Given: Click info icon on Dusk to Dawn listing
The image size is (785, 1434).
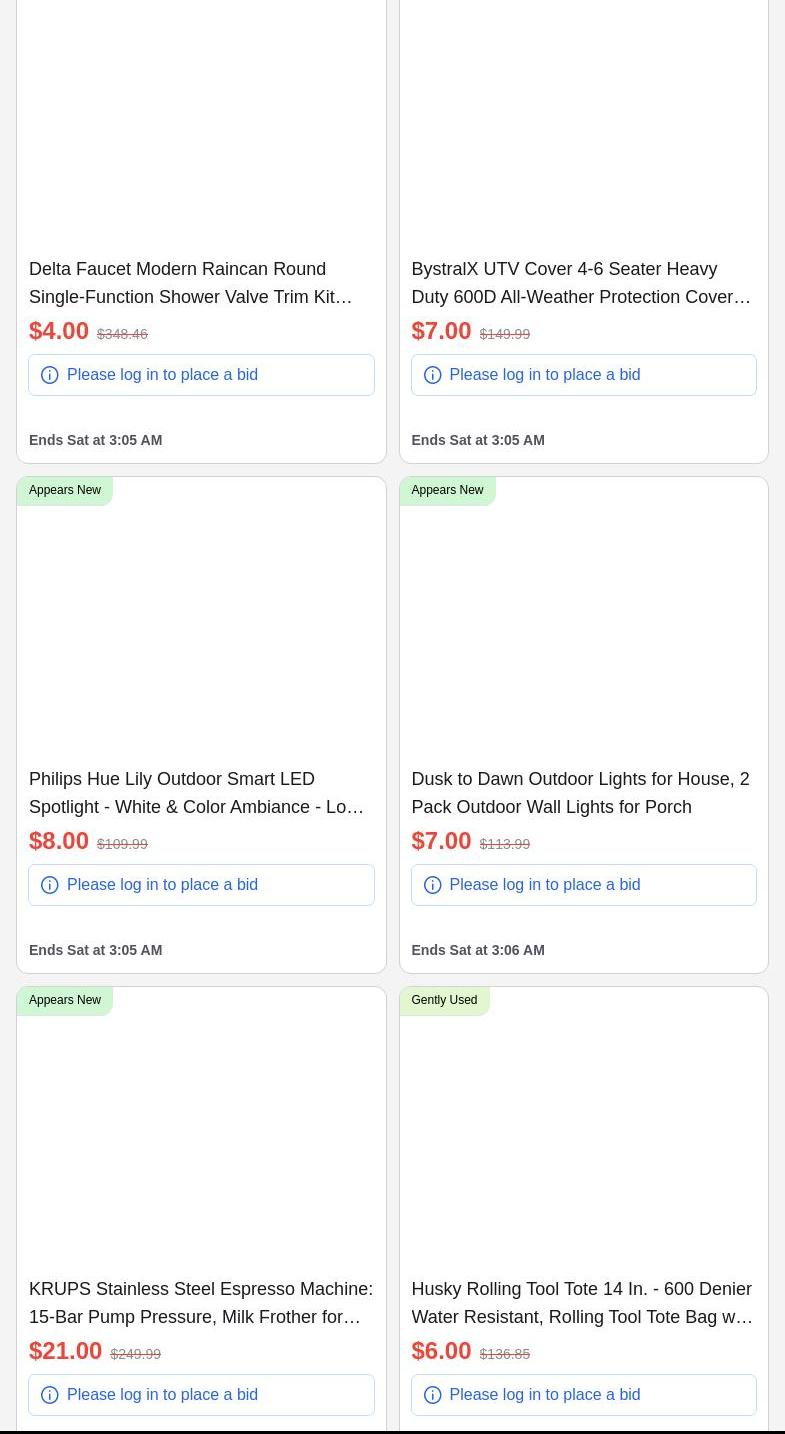Looking at the screenshot, I should (x=433, y=885).
